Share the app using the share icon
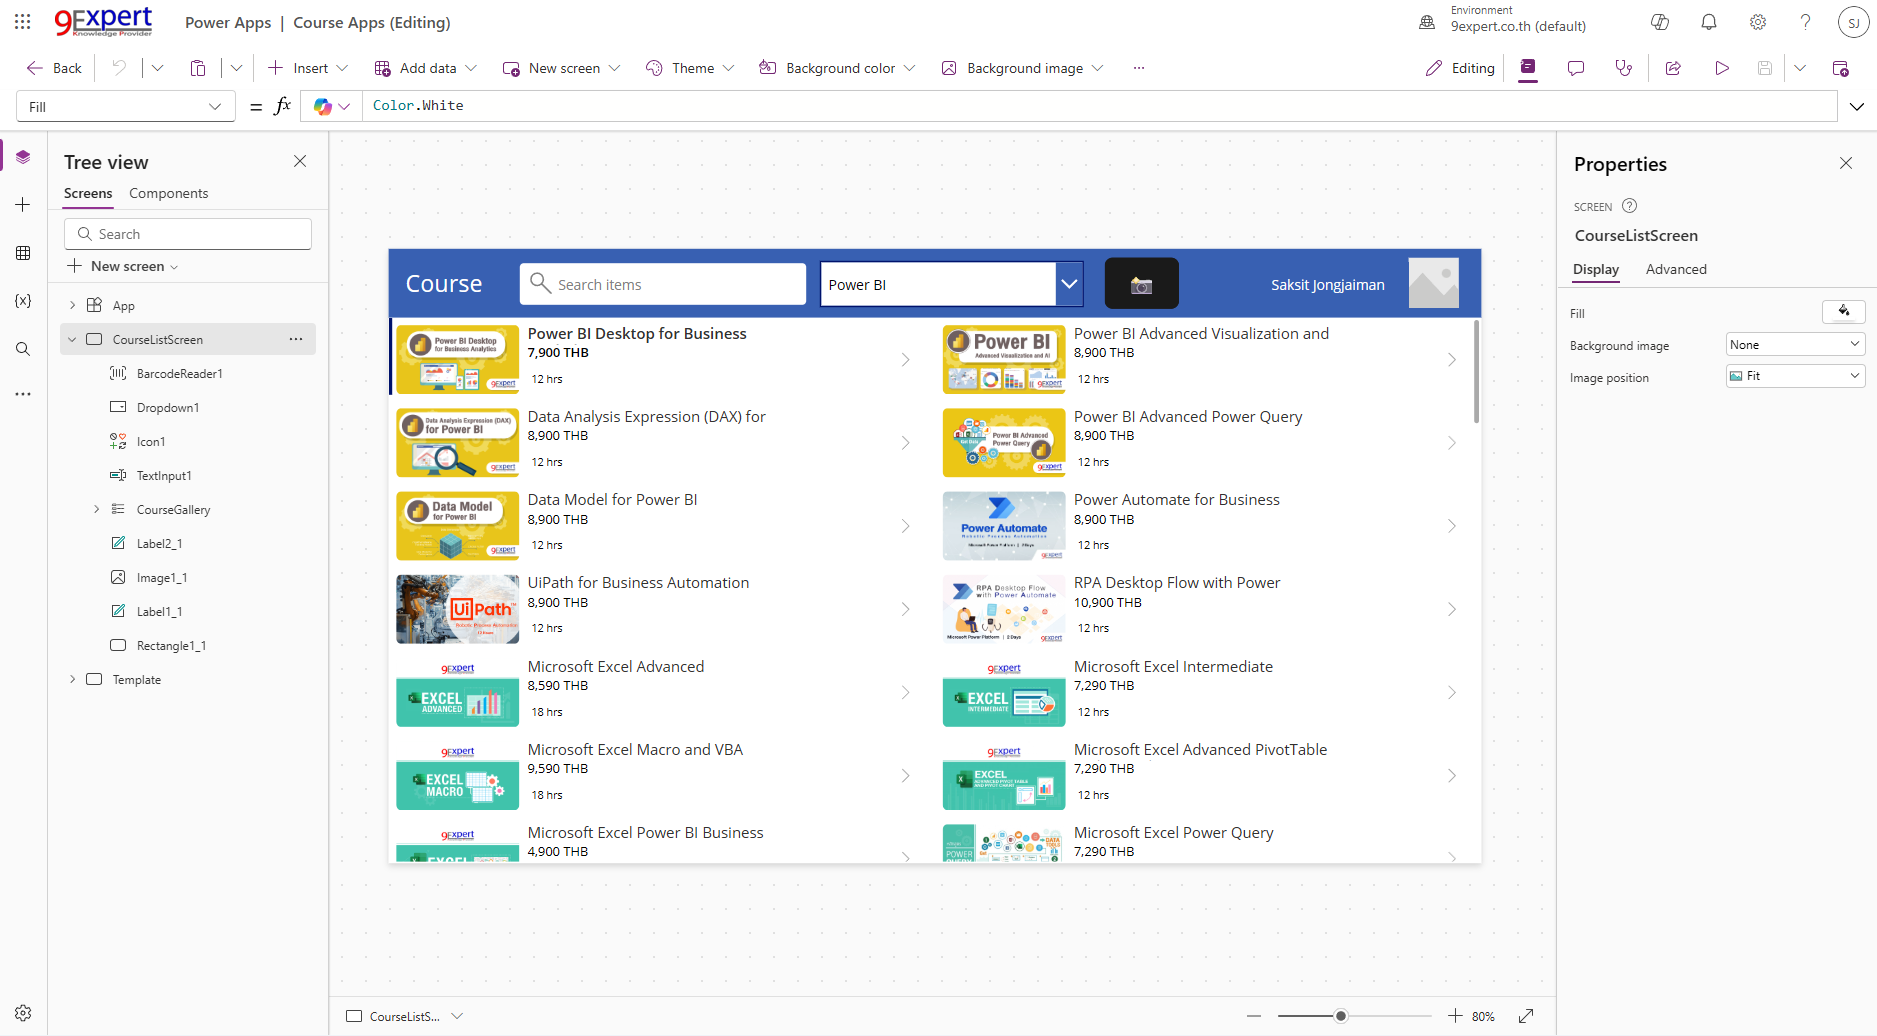This screenshot has height=1036, width=1877. [1673, 67]
